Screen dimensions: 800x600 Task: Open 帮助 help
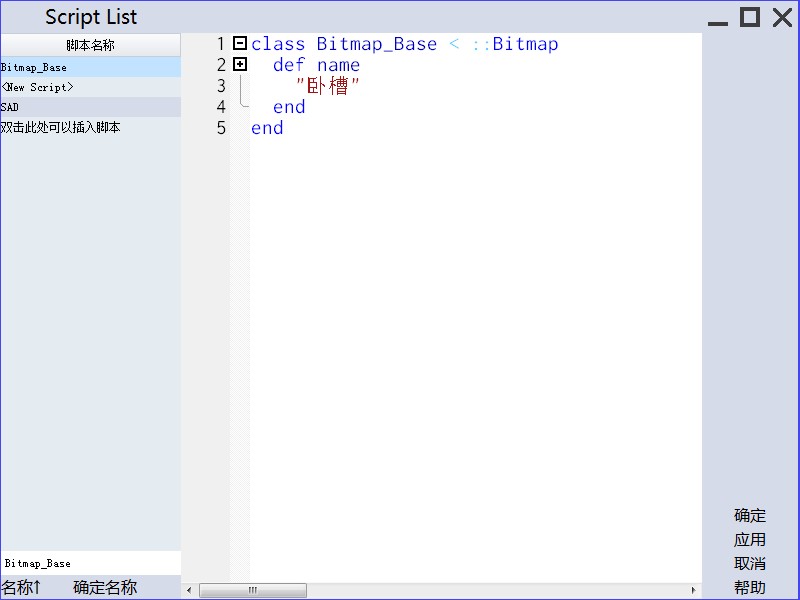tap(749, 587)
